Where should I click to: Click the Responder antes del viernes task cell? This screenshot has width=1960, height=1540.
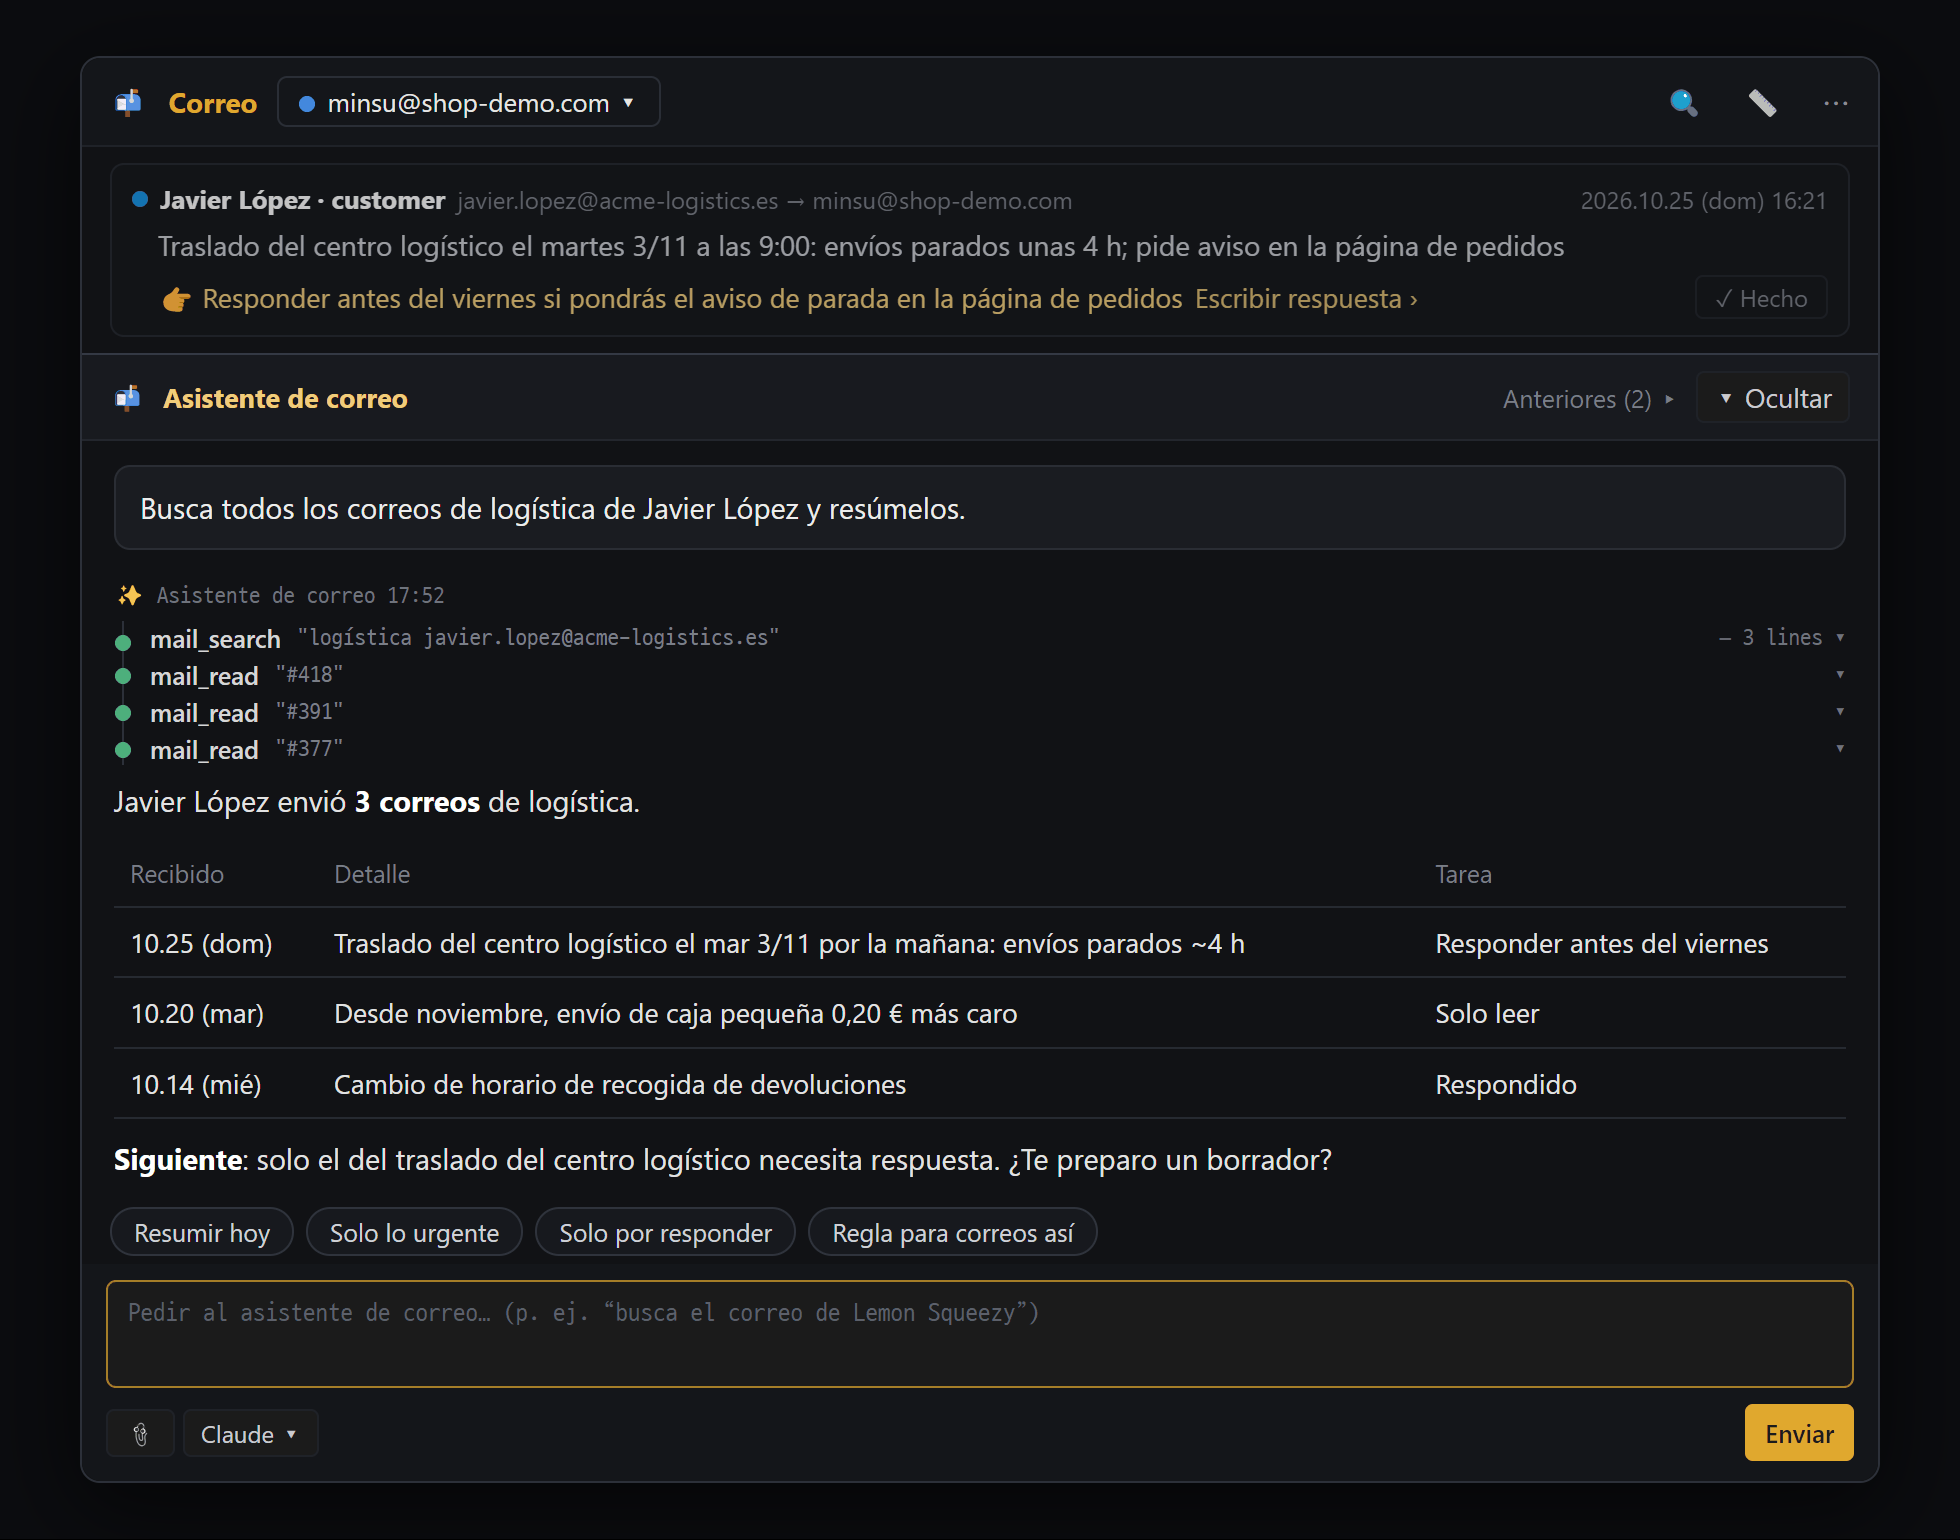[1602, 944]
